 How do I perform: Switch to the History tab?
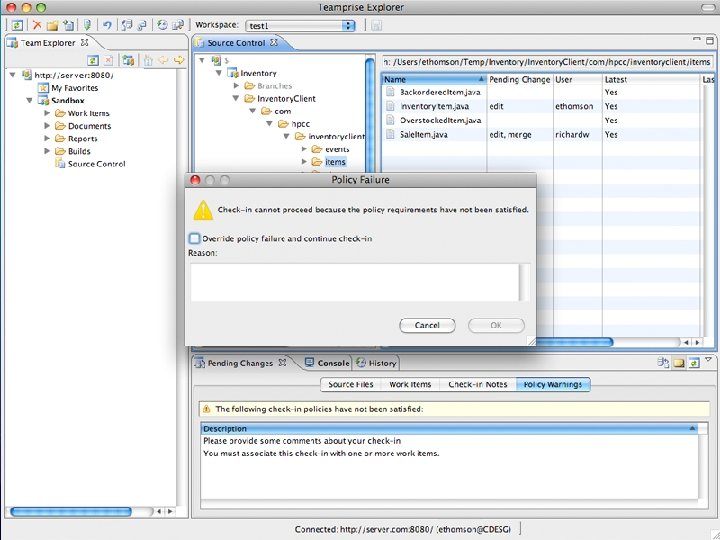pyautogui.click(x=377, y=363)
